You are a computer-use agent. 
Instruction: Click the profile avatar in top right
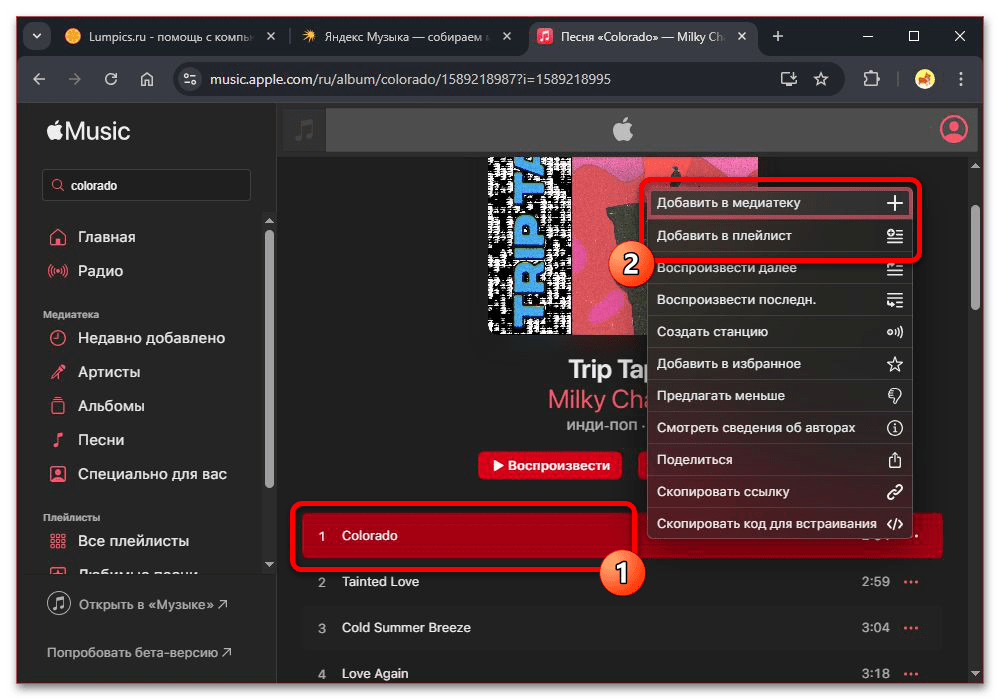953,128
